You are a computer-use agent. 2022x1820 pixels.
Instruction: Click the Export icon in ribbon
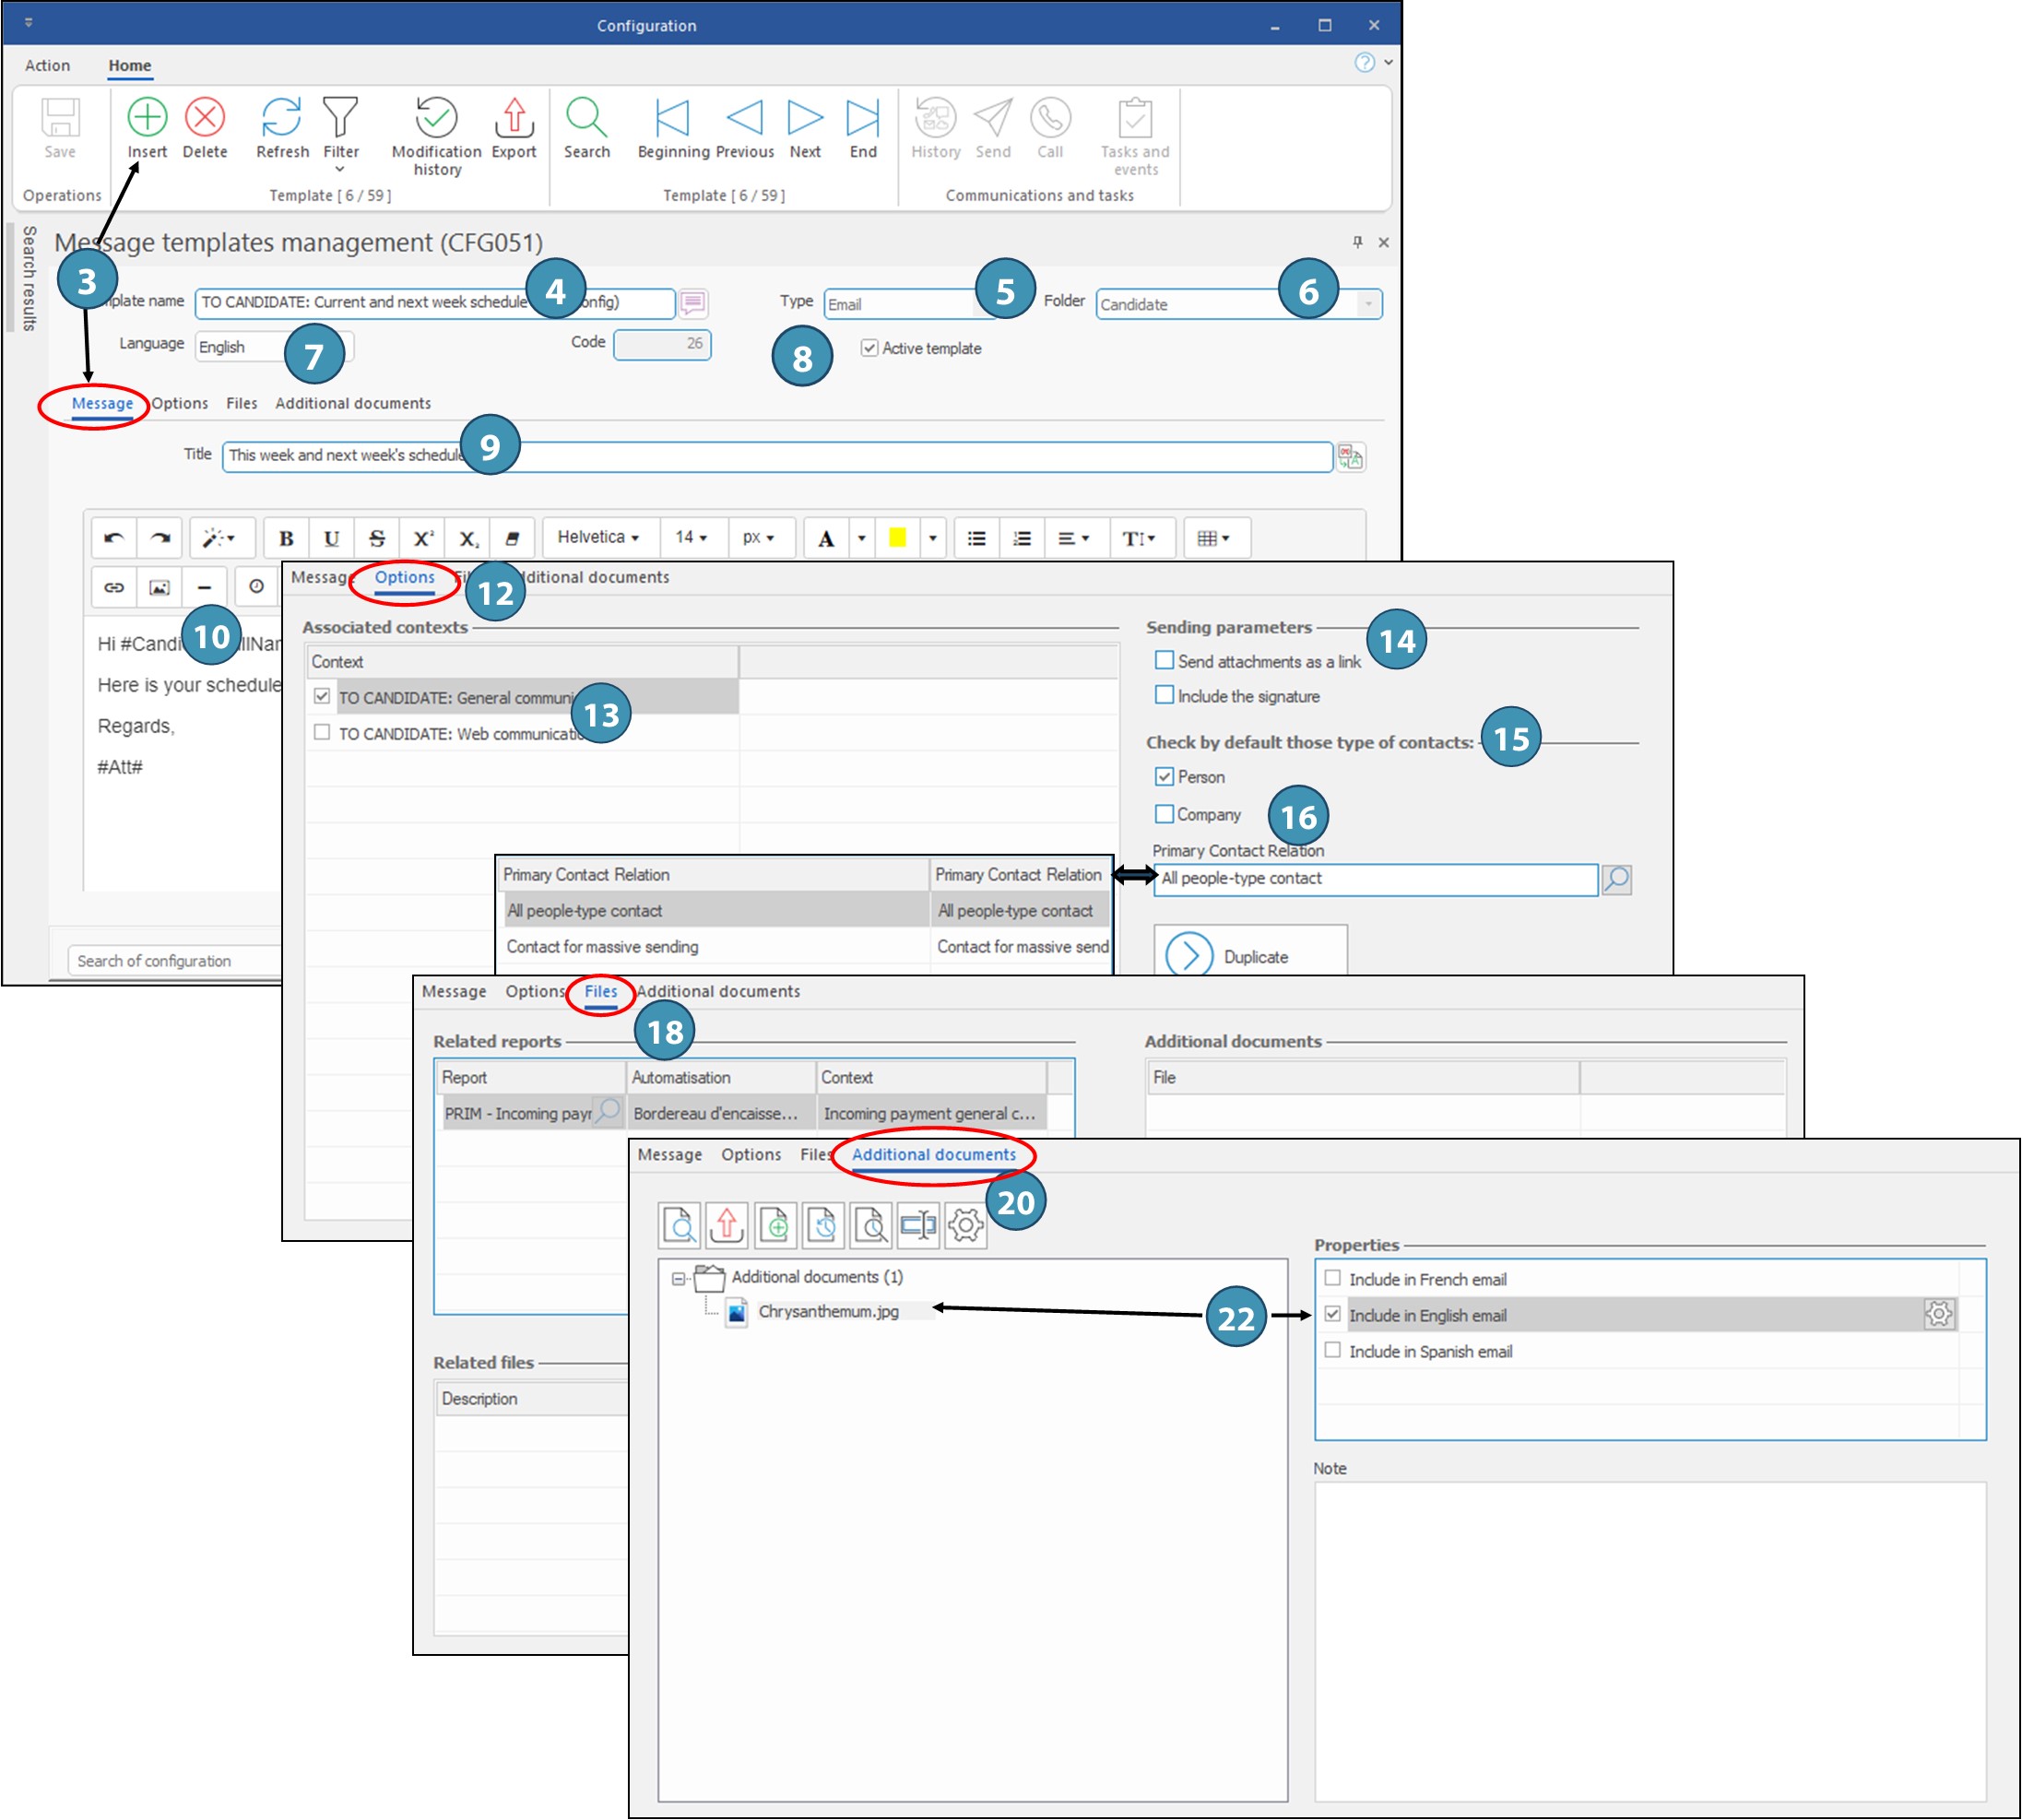514,118
